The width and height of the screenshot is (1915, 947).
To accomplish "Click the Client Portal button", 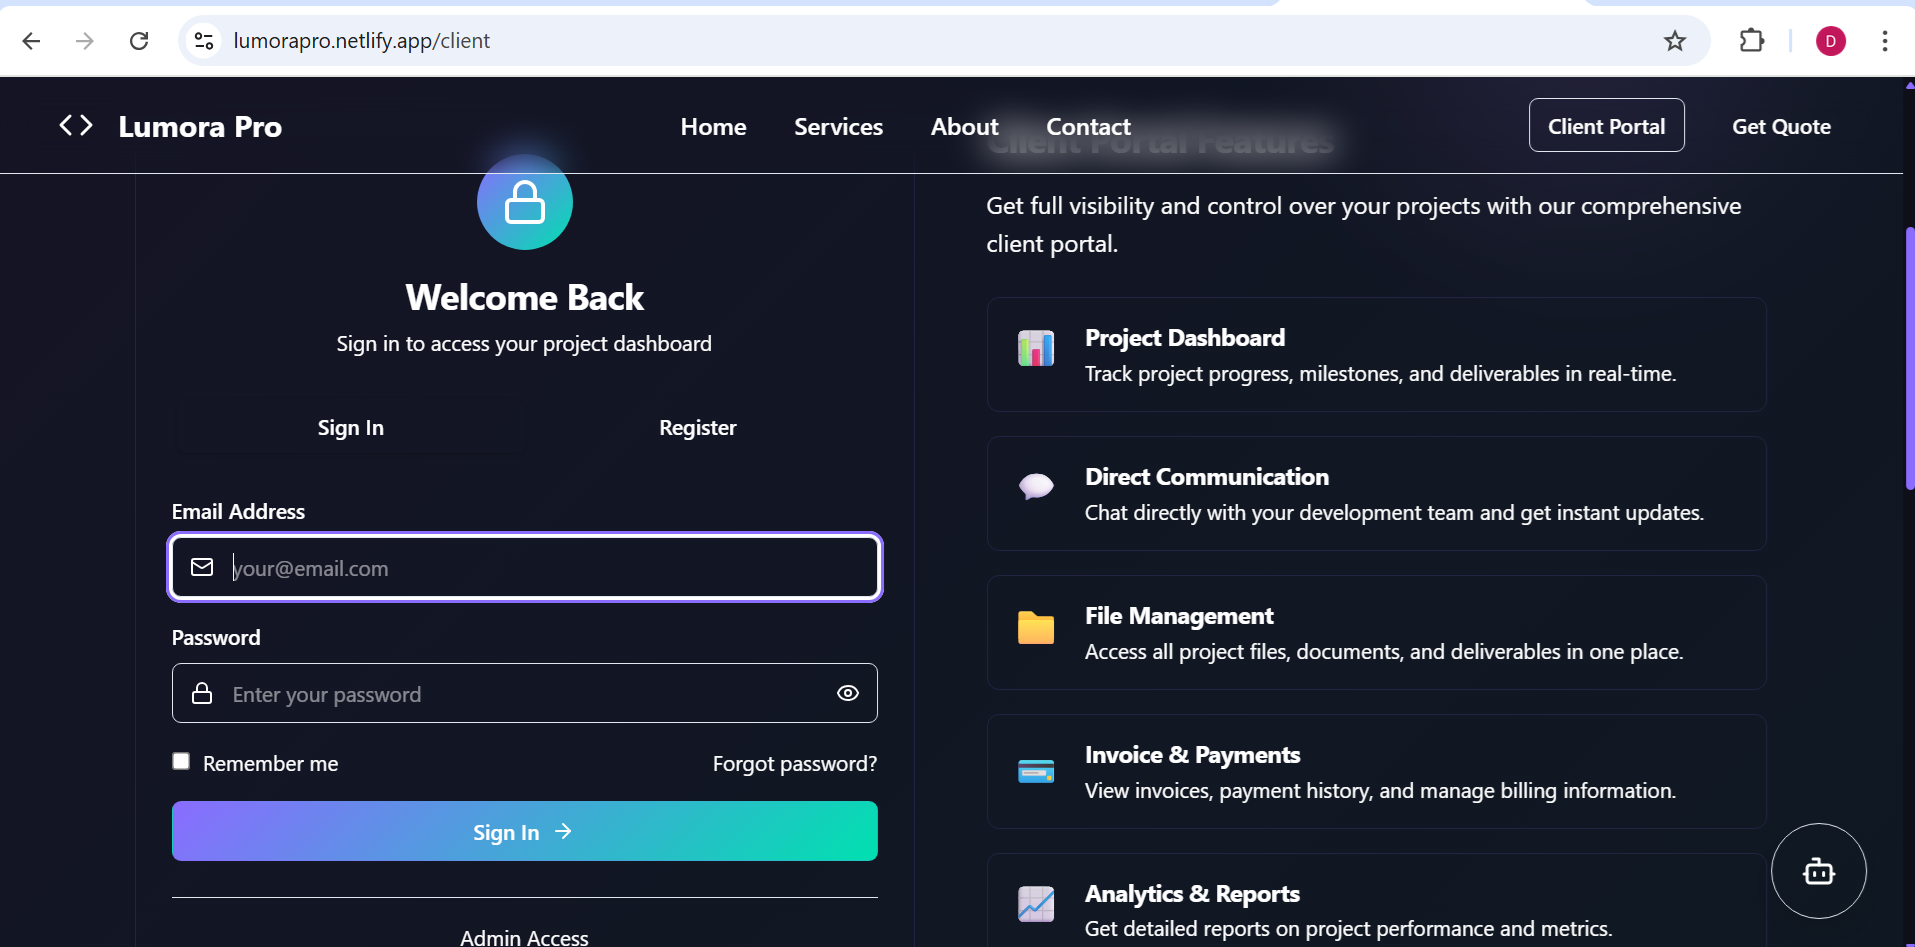I will click(1607, 126).
